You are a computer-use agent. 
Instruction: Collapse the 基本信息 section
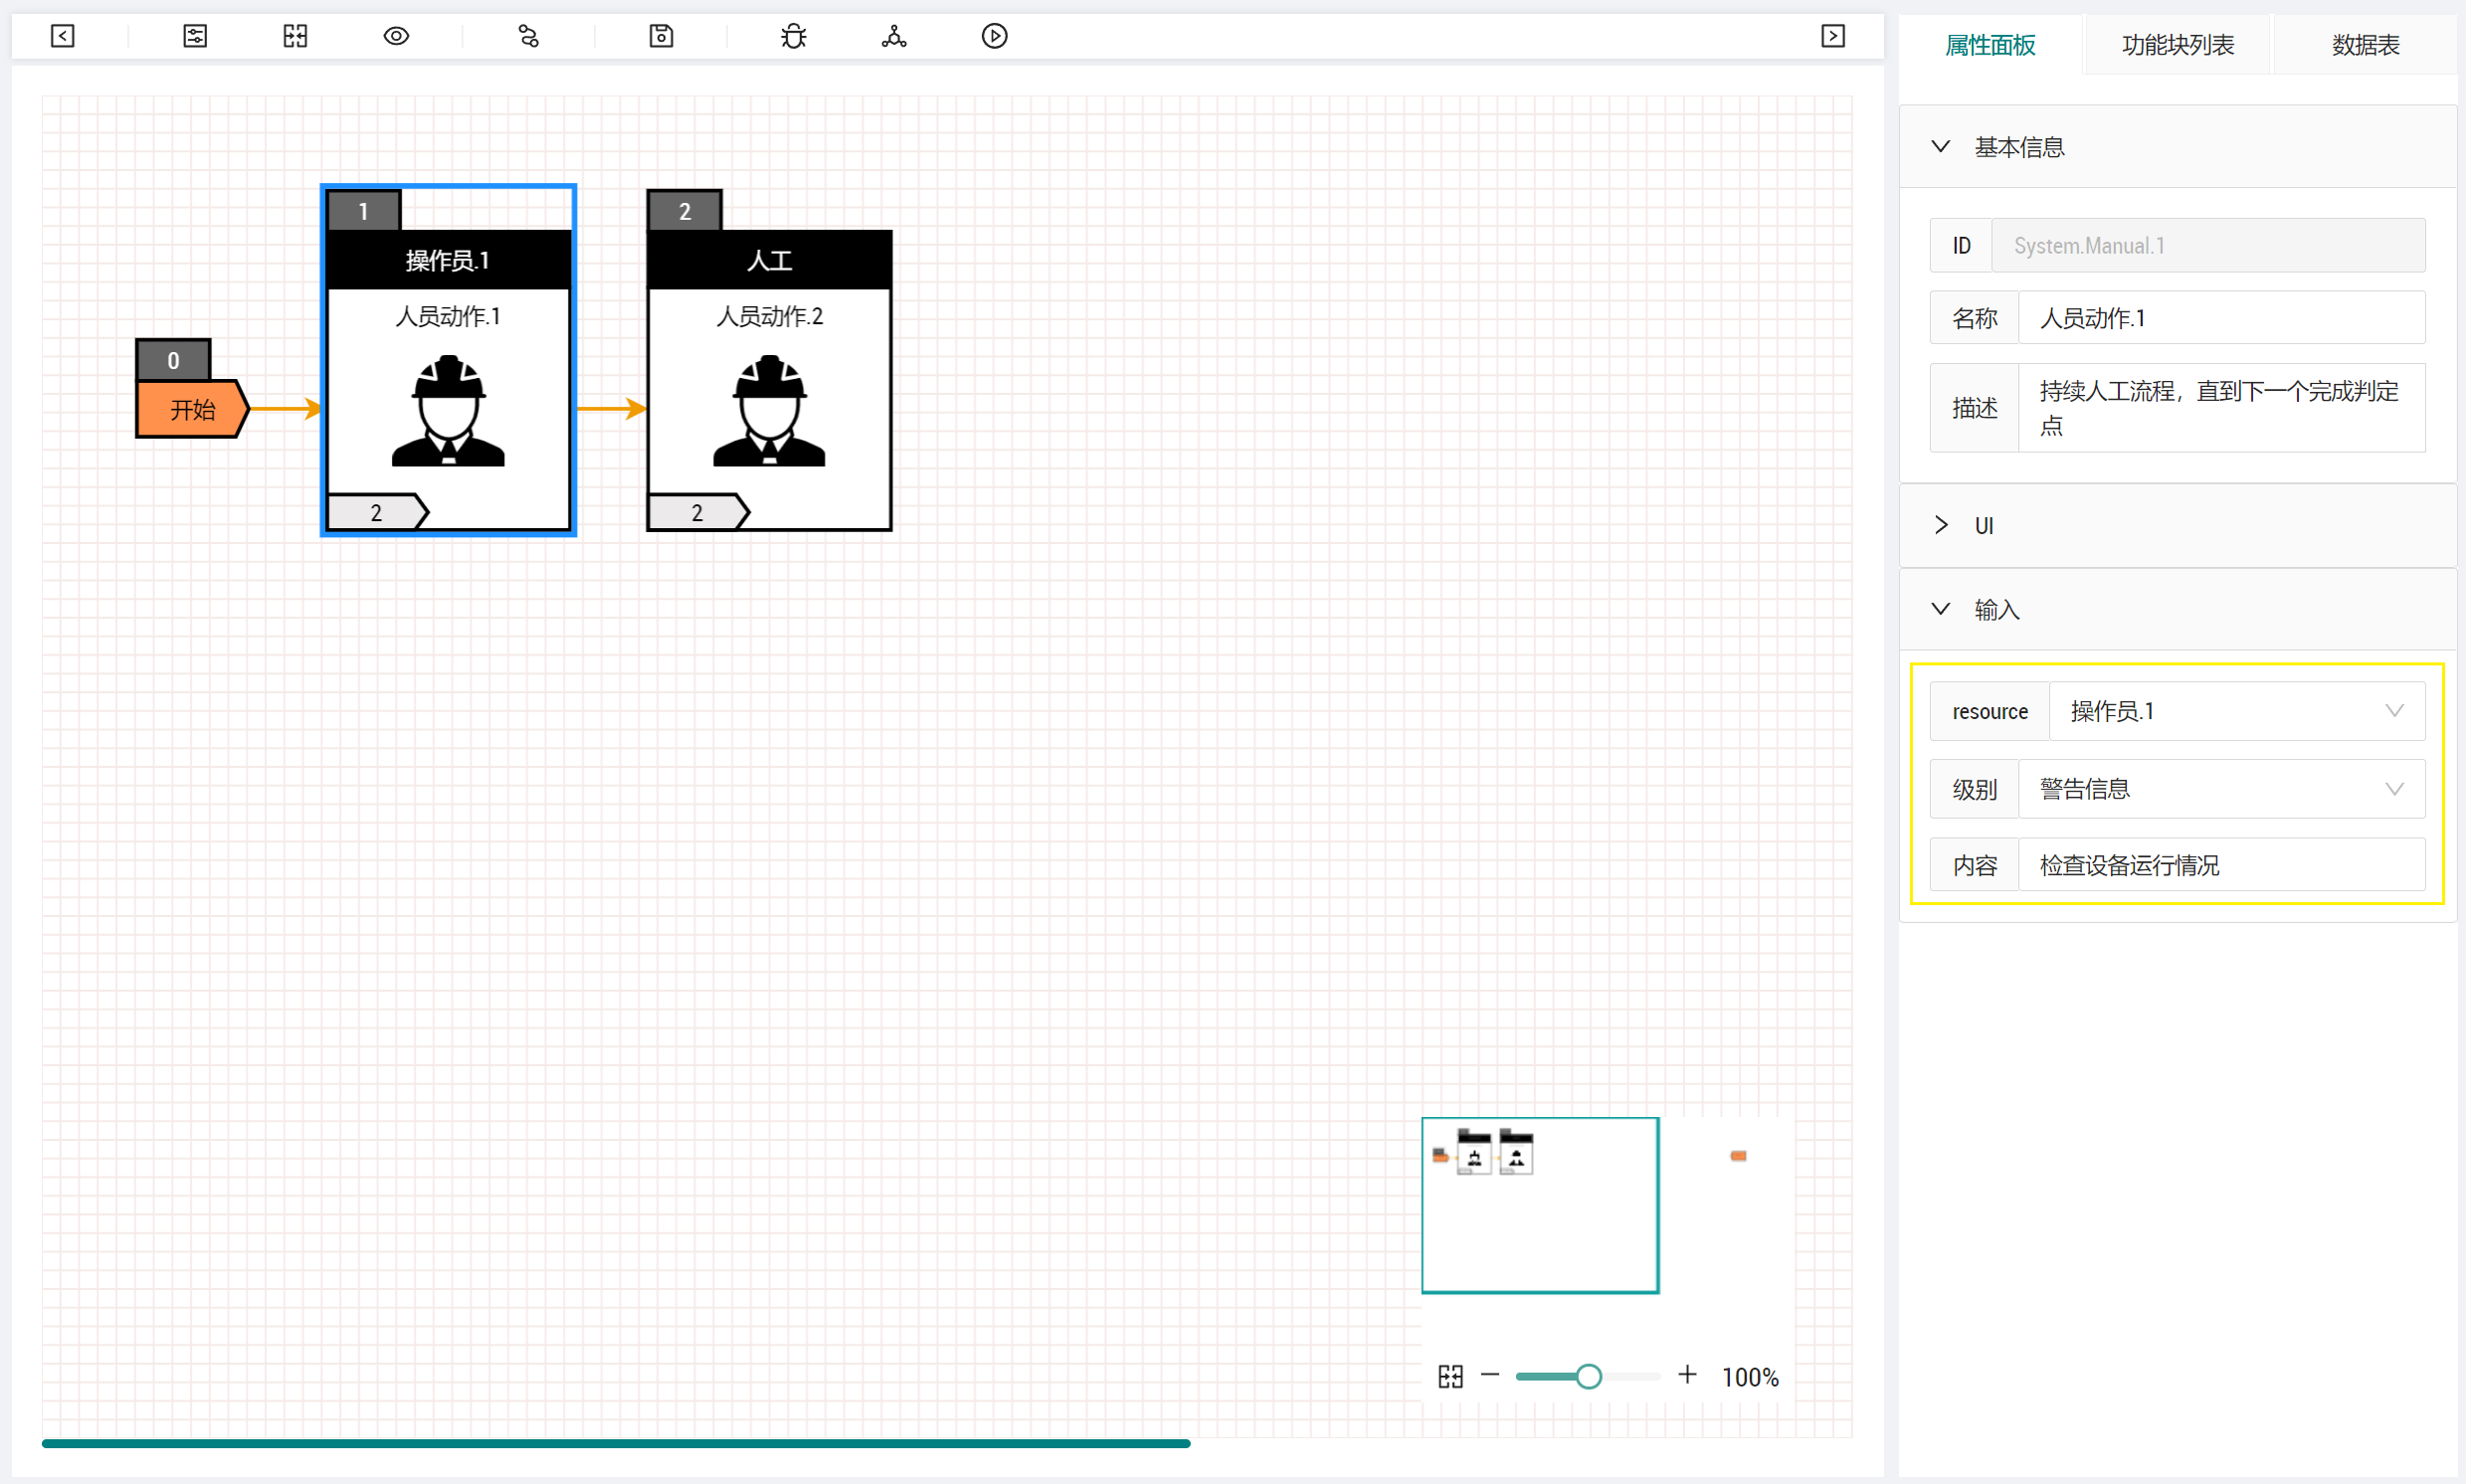point(1941,147)
